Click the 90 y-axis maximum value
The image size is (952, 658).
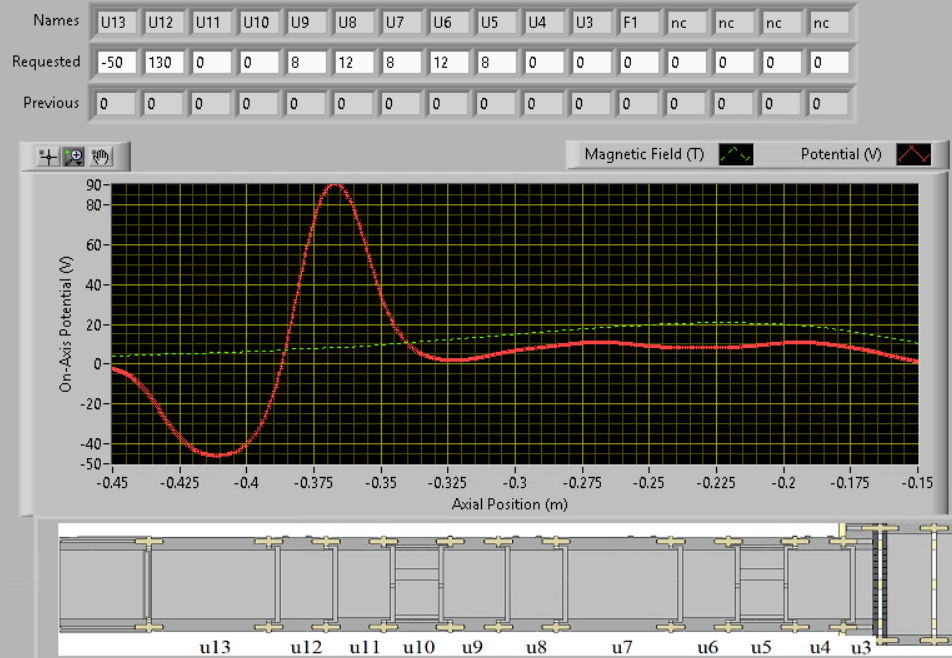tap(94, 185)
